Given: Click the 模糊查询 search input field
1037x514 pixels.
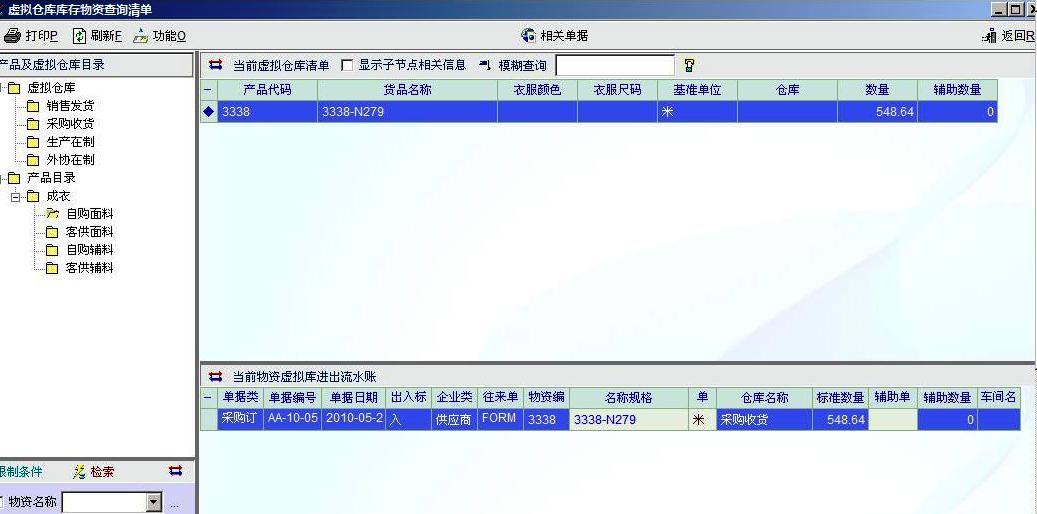Looking at the screenshot, I should point(615,65).
